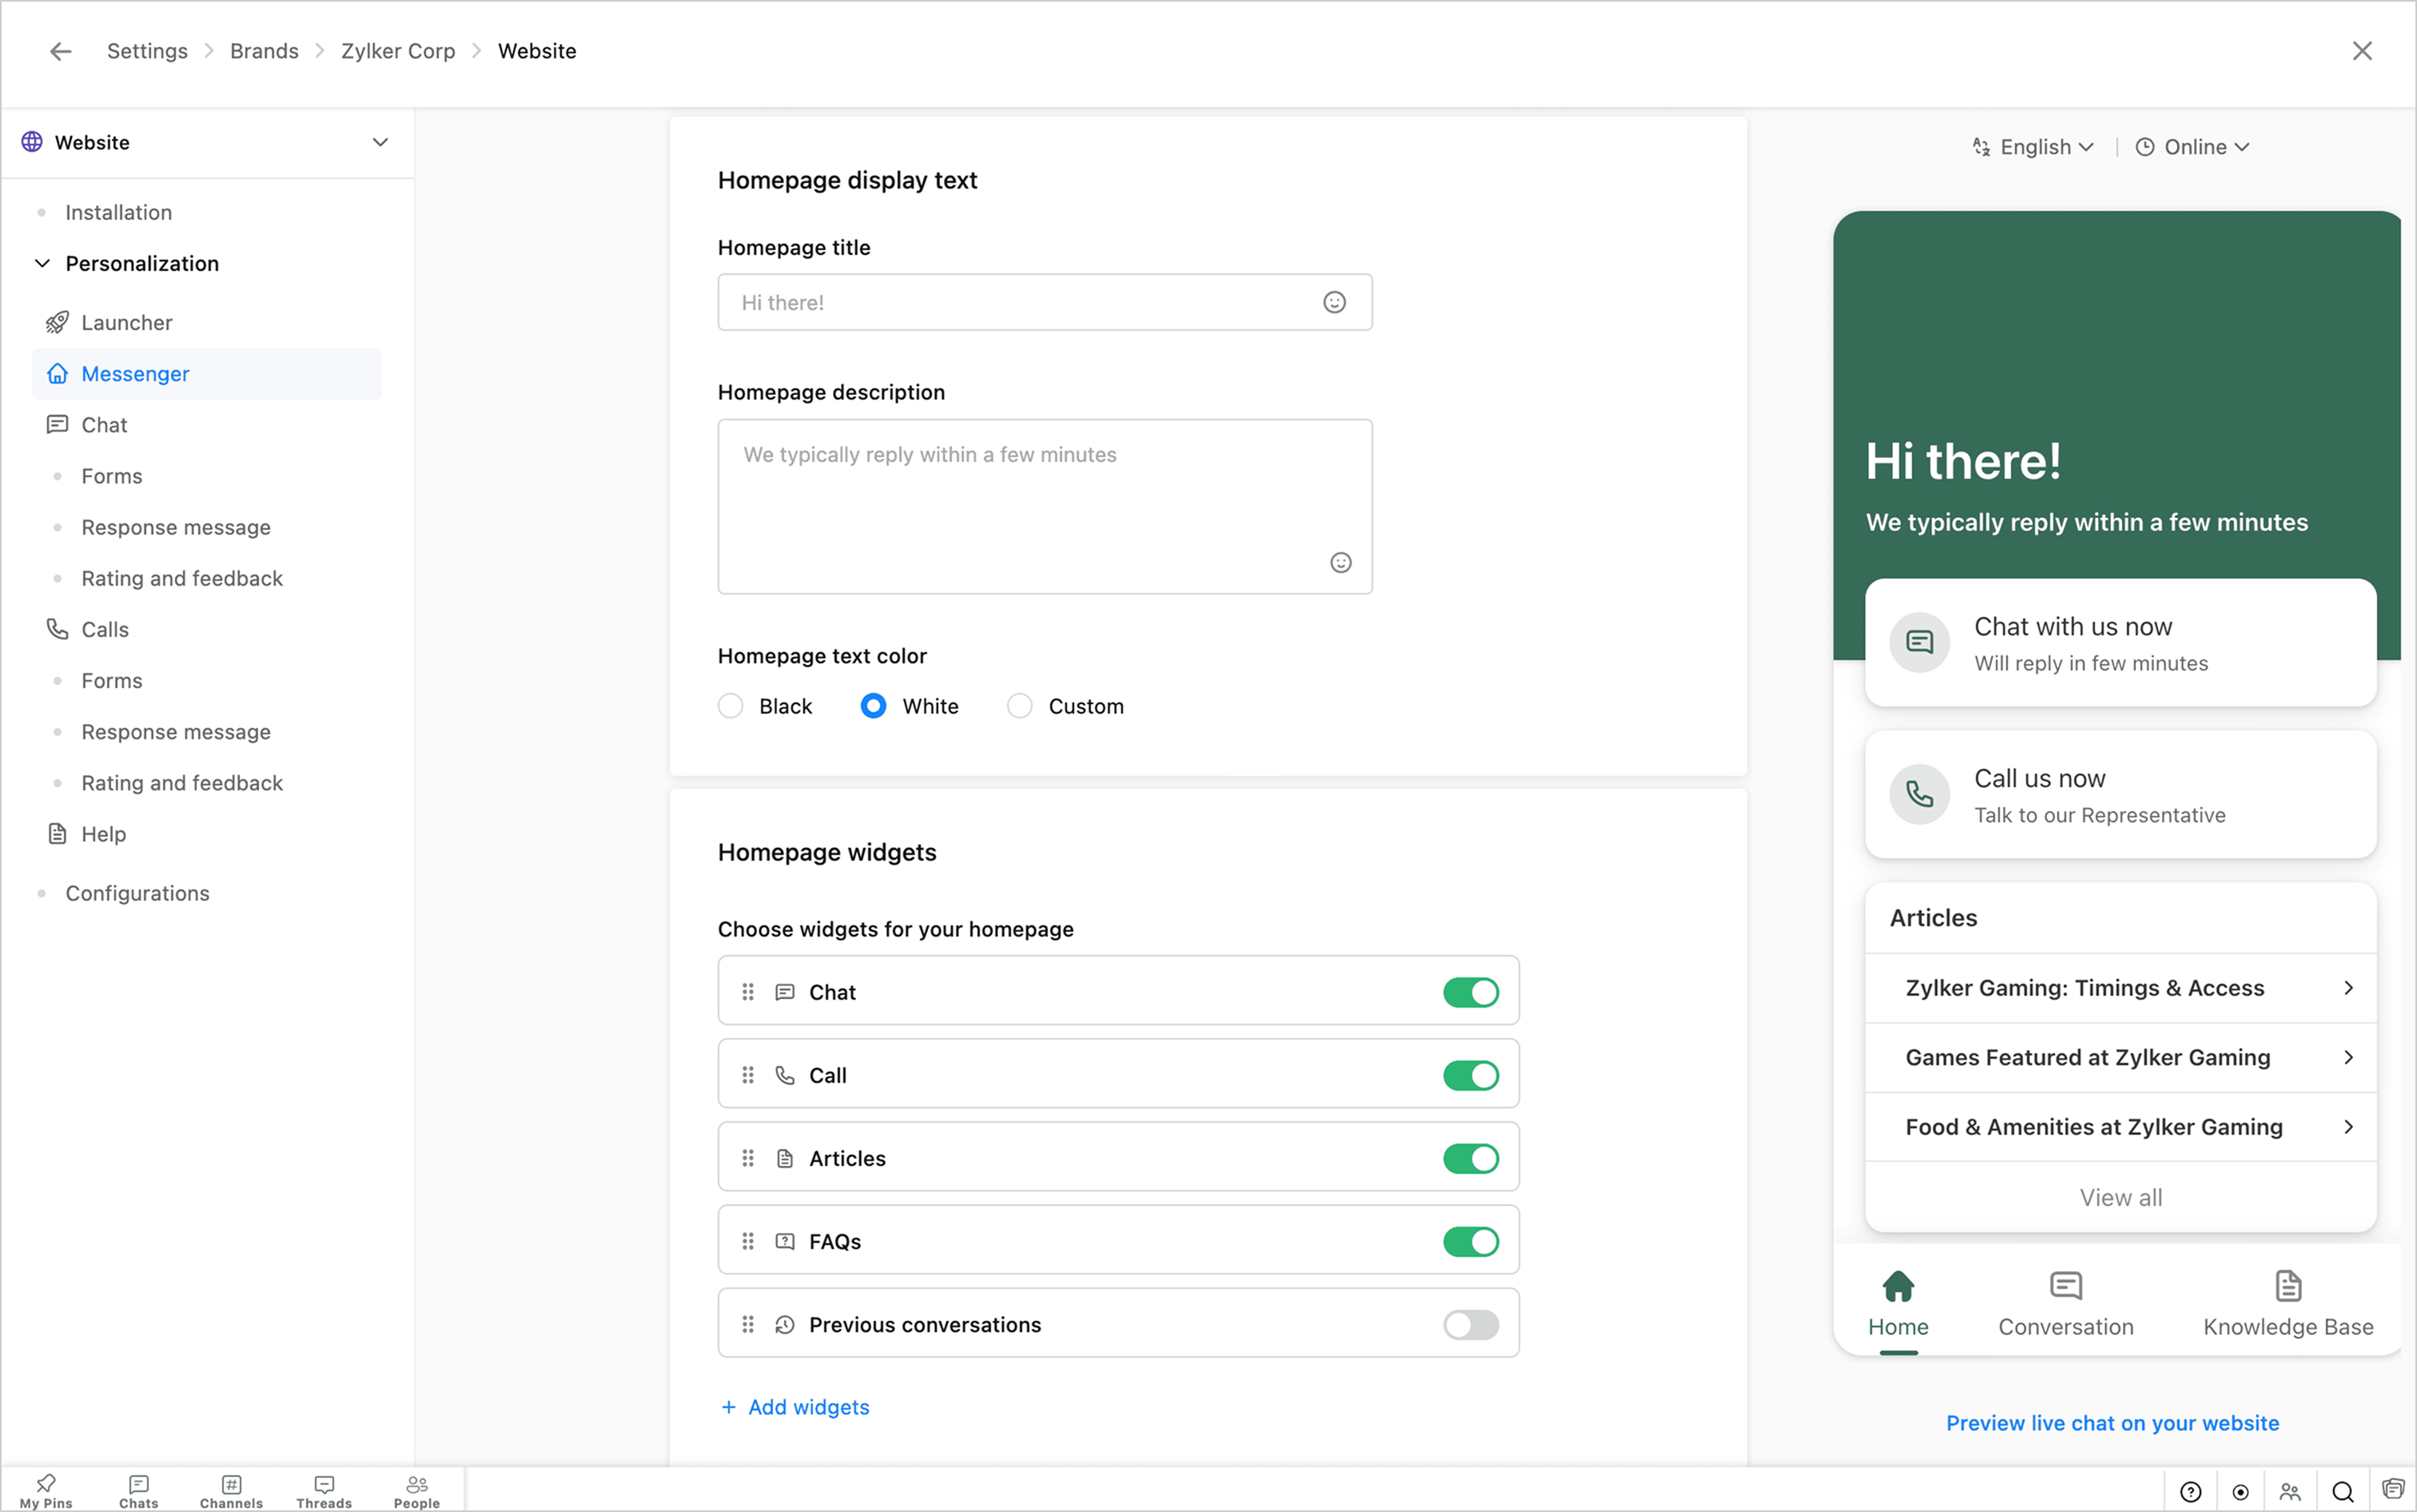Open Threads from the bottom bar
Image resolution: width=2417 pixels, height=1512 pixels.
324,1490
